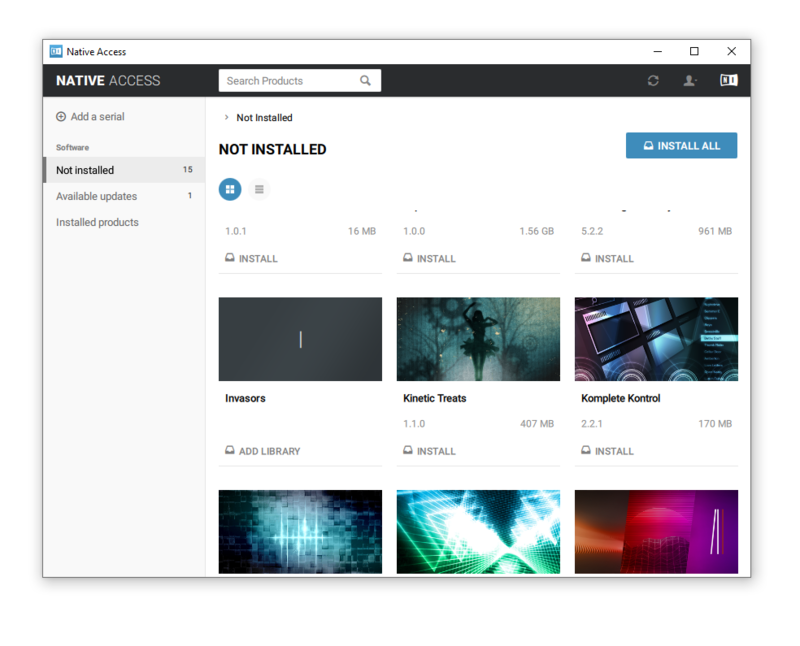Open the Installed products section

[x=124, y=222]
